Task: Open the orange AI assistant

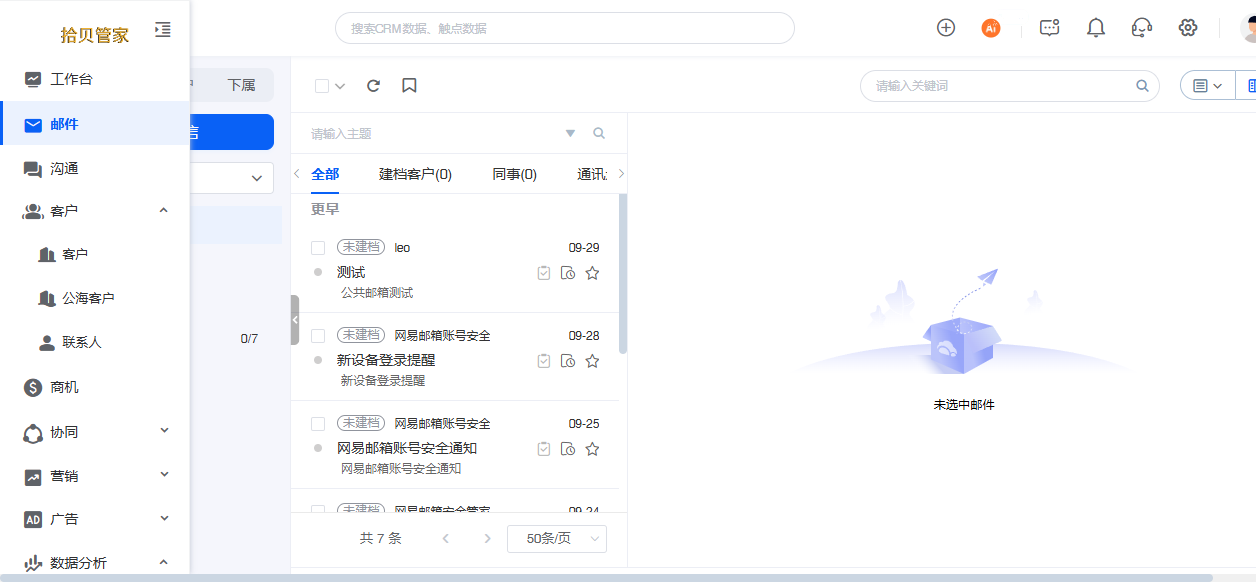Action: (x=991, y=28)
